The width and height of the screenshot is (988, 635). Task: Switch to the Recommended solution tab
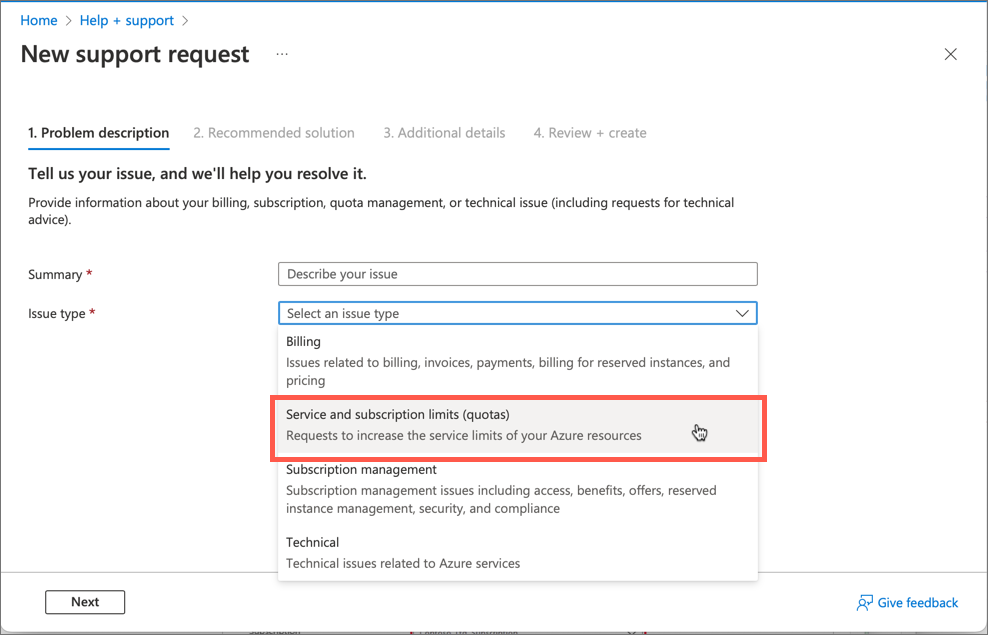(274, 132)
